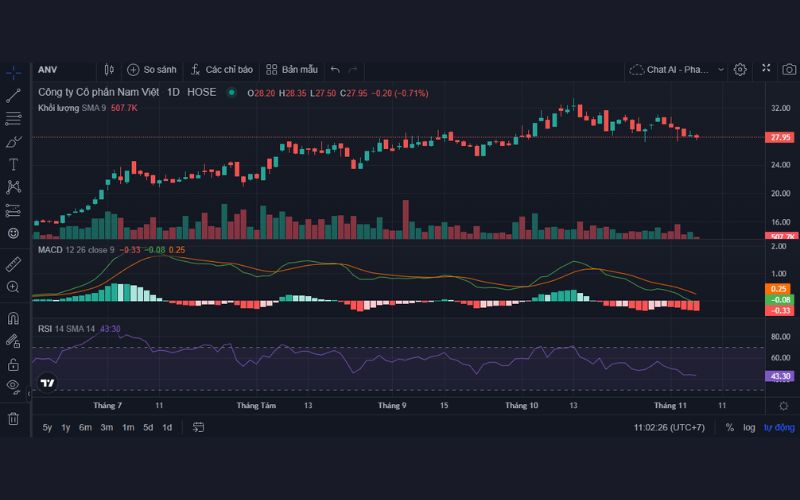Open chart settings gear icon
Image resolution: width=800 pixels, height=500 pixels.
point(740,69)
